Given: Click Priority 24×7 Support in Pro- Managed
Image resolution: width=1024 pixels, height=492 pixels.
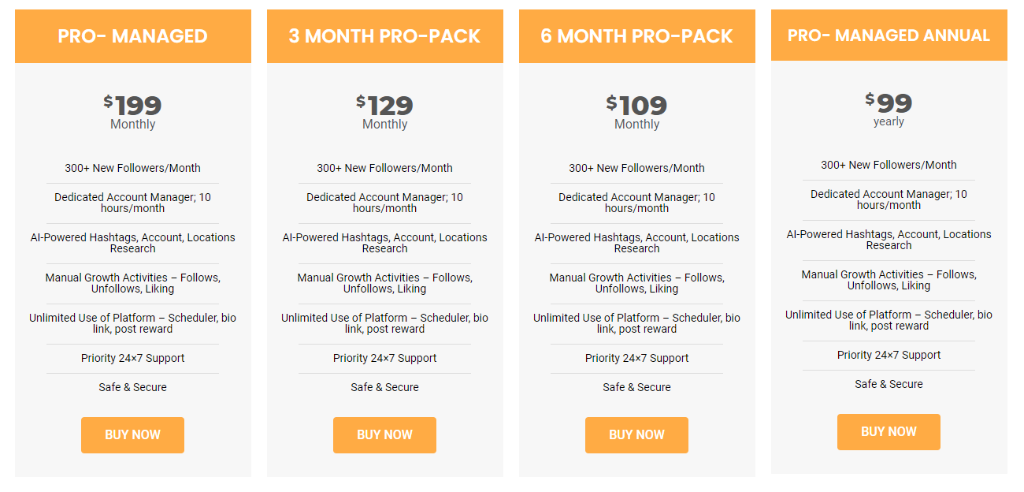Looking at the screenshot, I should (x=133, y=358).
